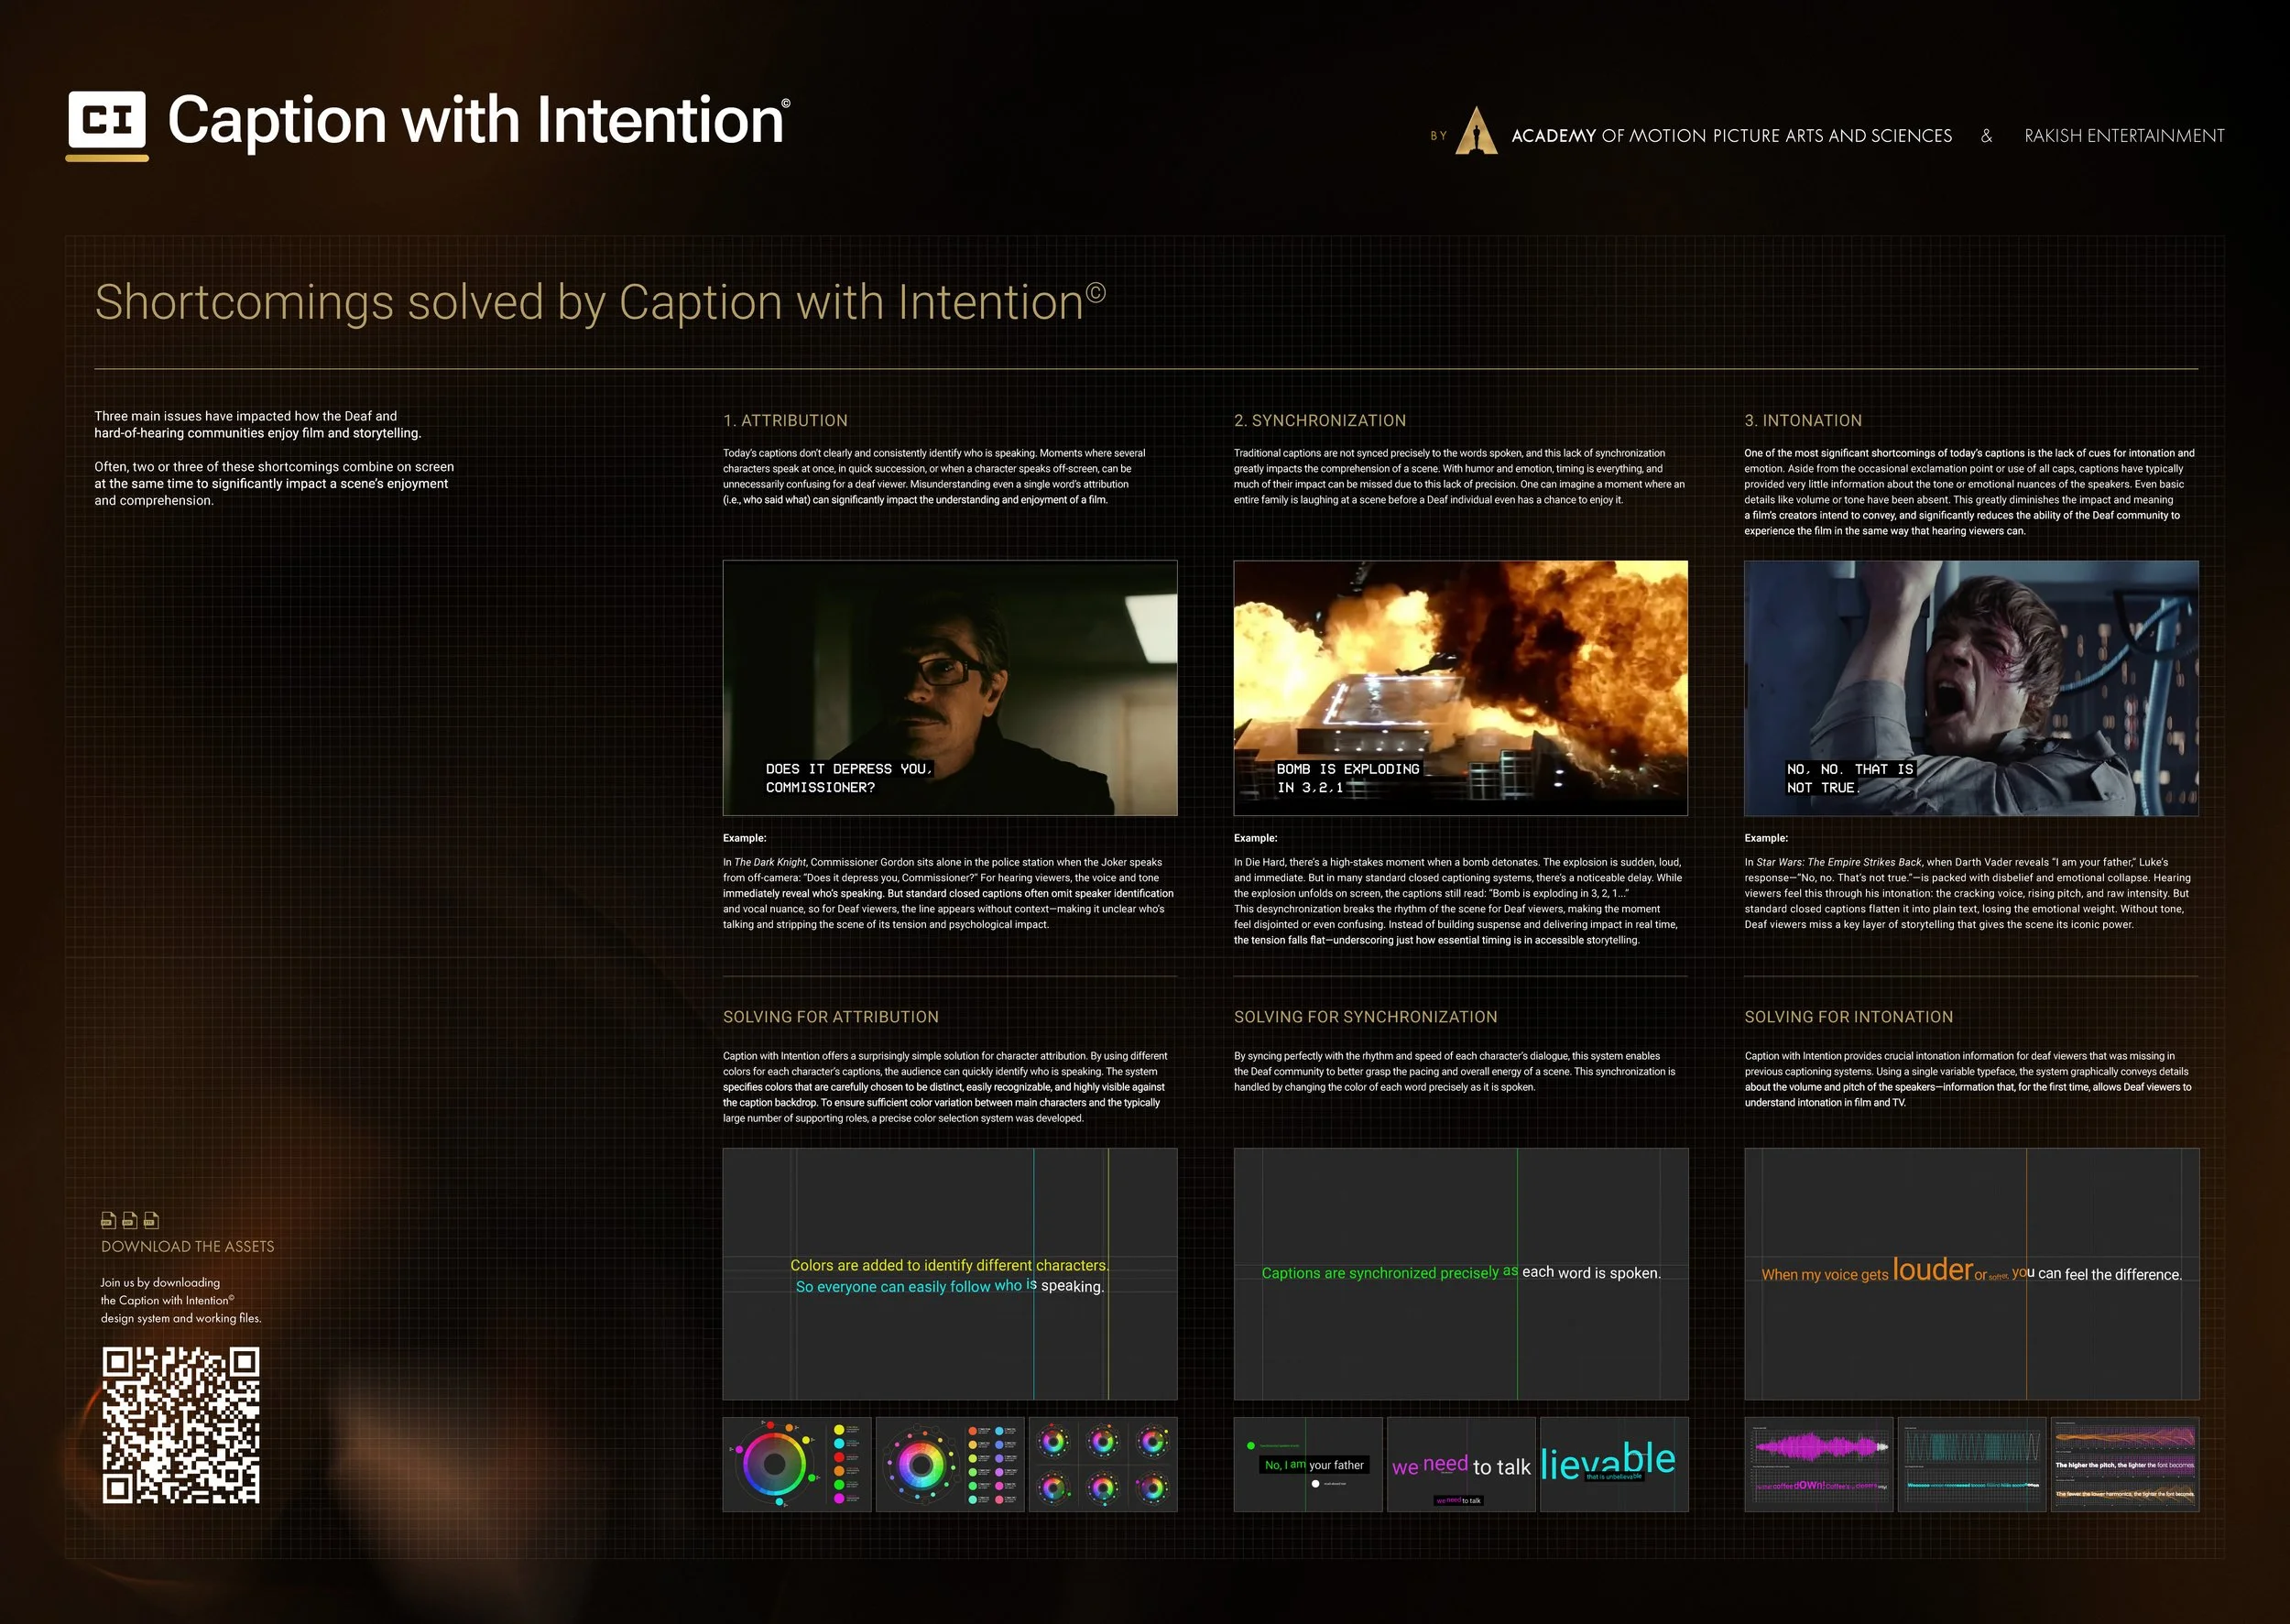2290x1624 pixels.
Task: Click the CI caption logo badge
Action: pos(107,123)
